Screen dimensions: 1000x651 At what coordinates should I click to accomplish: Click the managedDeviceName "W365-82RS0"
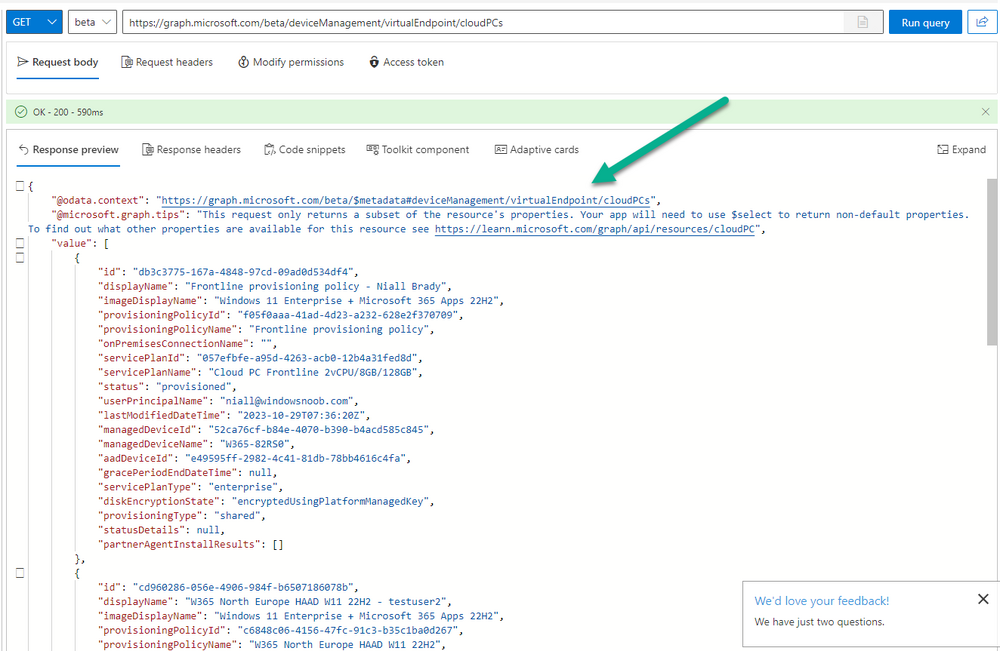tap(254, 444)
